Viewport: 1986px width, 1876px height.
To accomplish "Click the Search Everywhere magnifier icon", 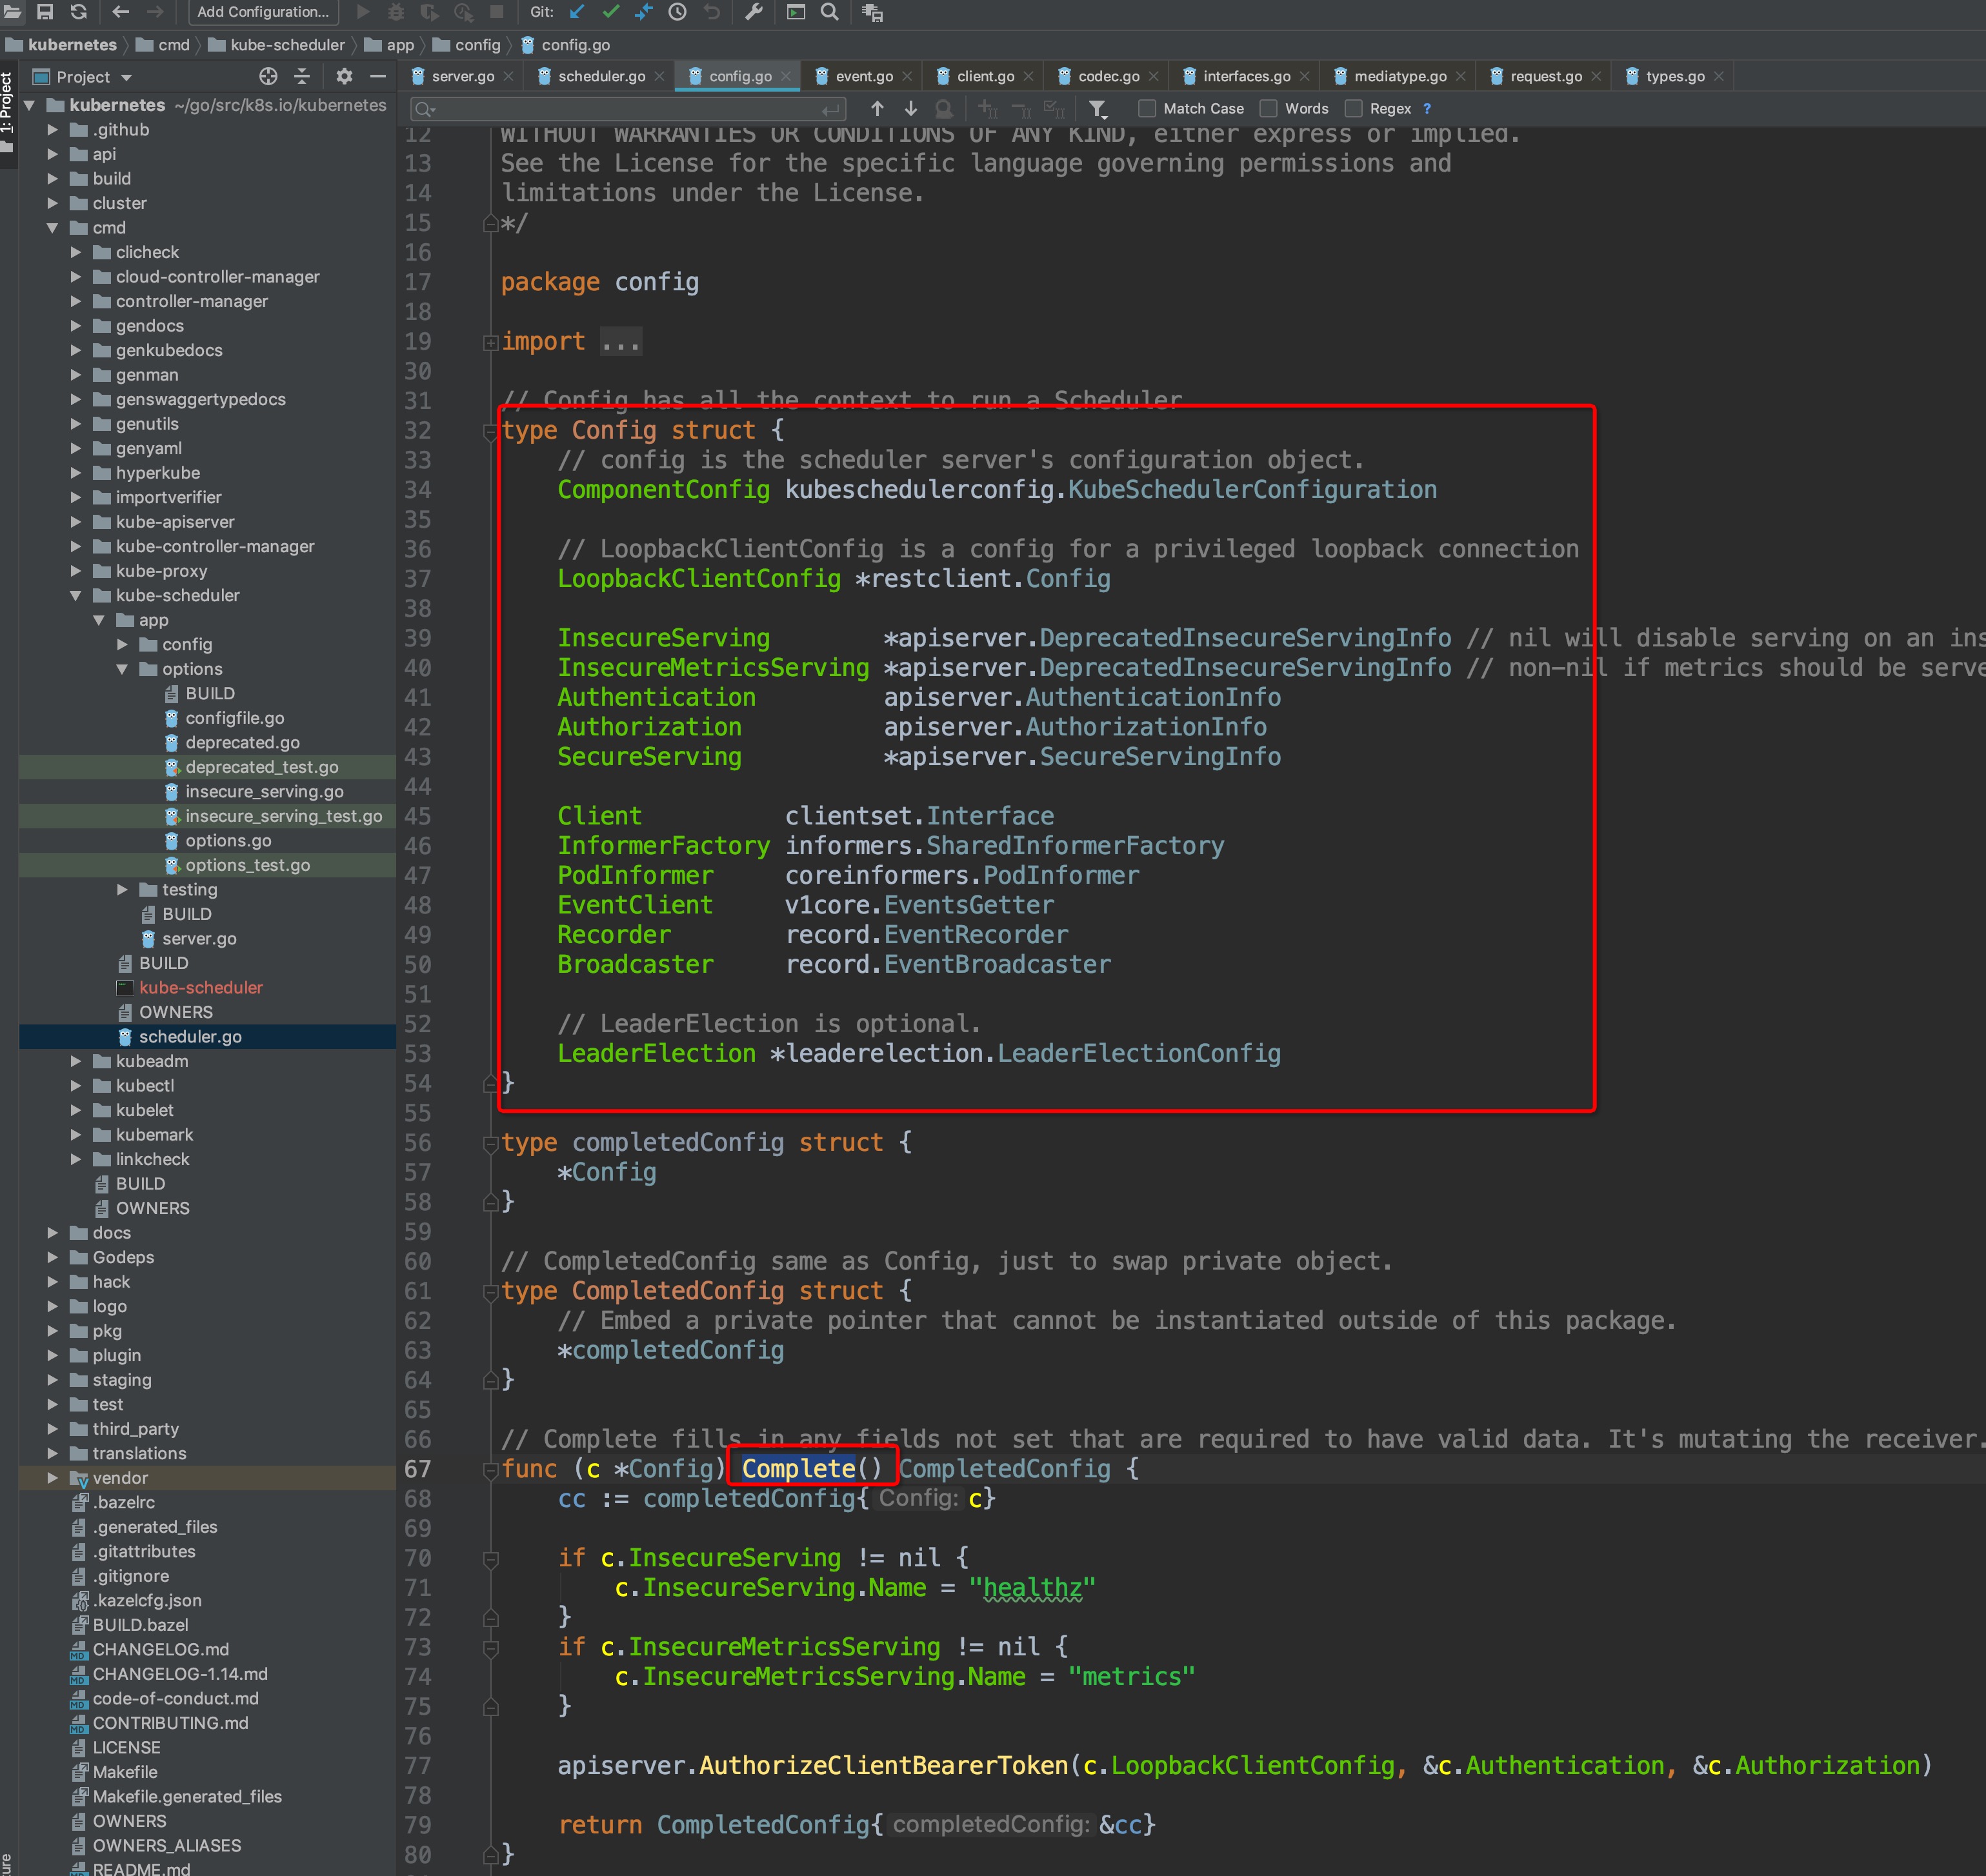I will [x=829, y=12].
